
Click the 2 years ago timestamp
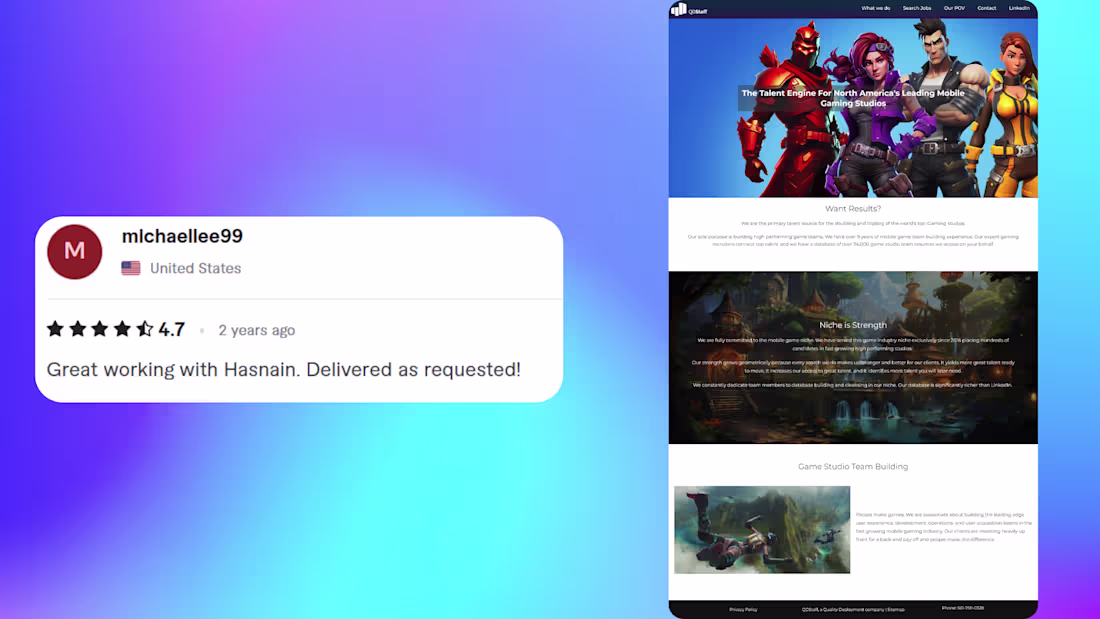click(256, 330)
